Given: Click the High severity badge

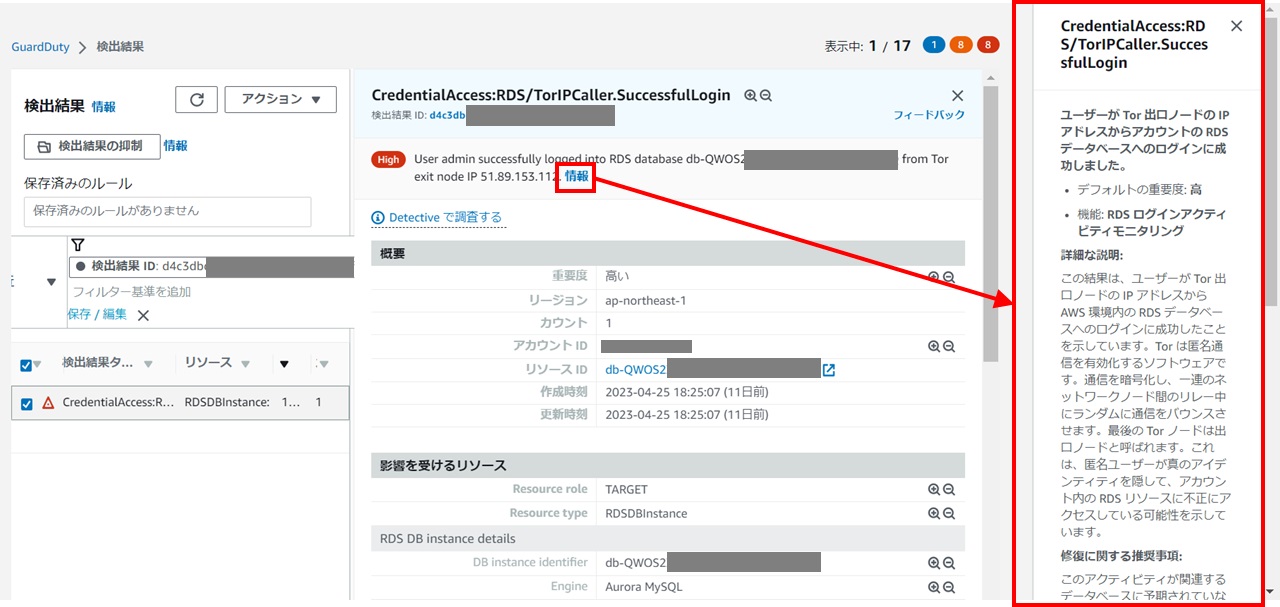Looking at the screenshot, I should 388,159.
